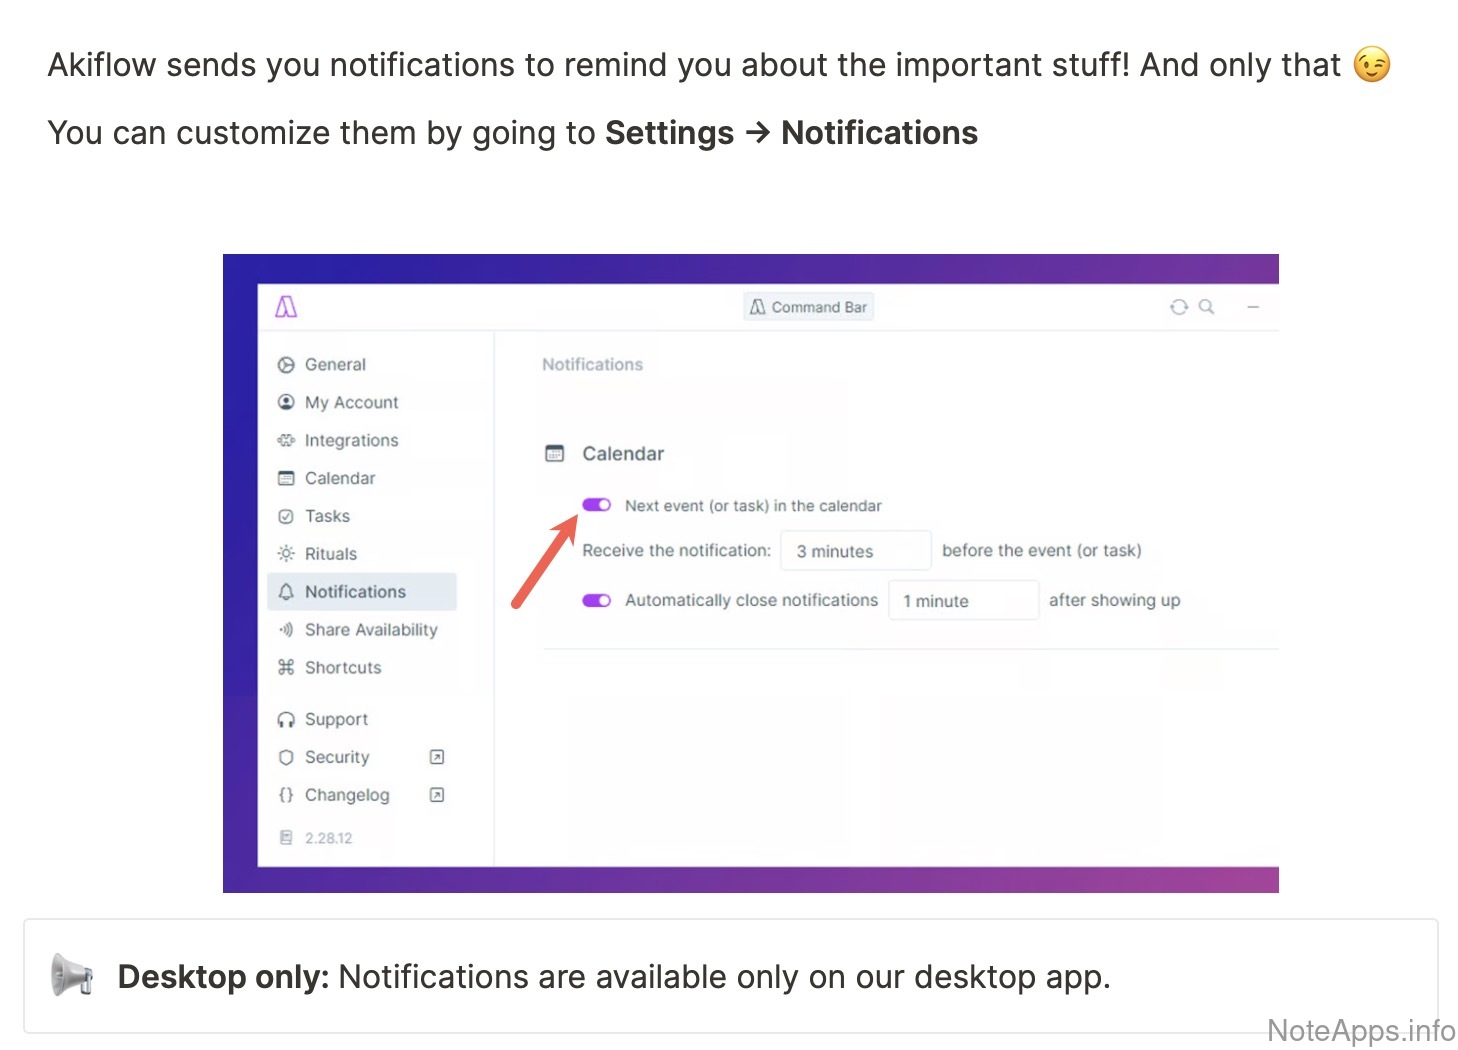This screenshot has width=1458, height=1050.
Task: Click the Calendar section icon
Action: pos(555,453)
